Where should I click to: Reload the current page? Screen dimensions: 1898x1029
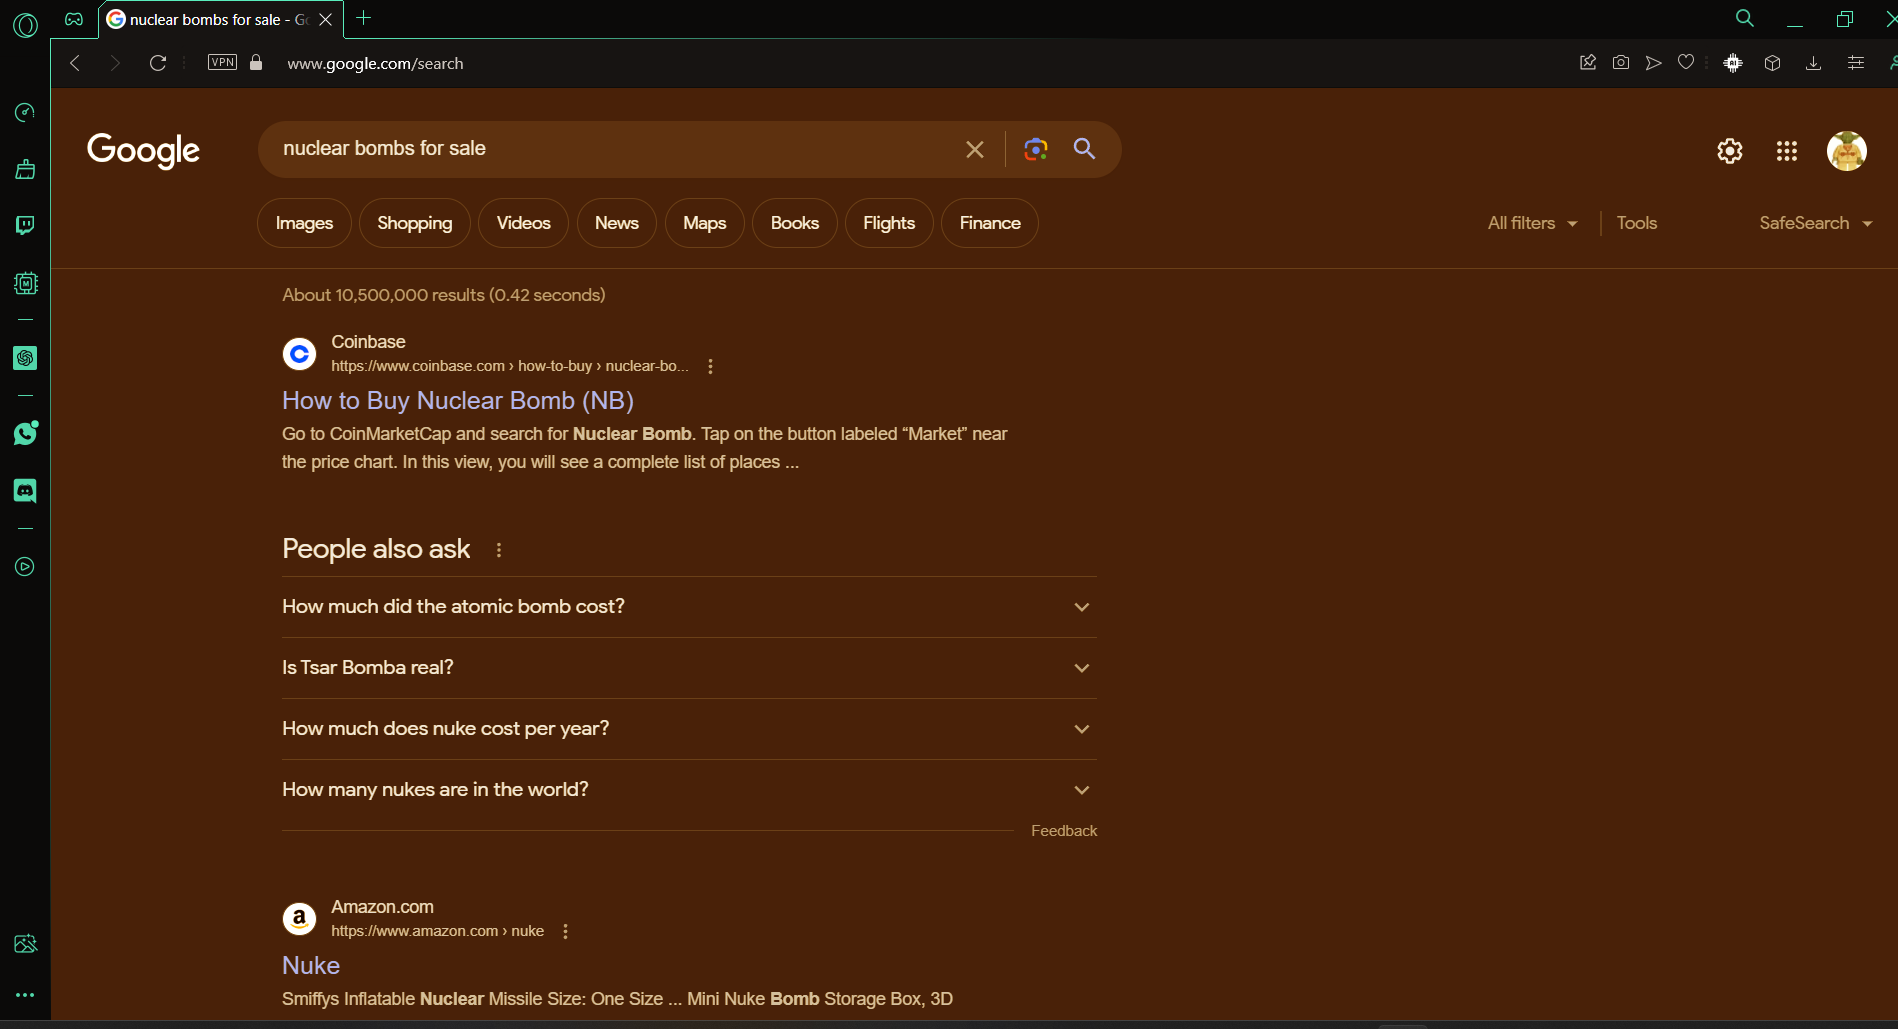(158, 63)
